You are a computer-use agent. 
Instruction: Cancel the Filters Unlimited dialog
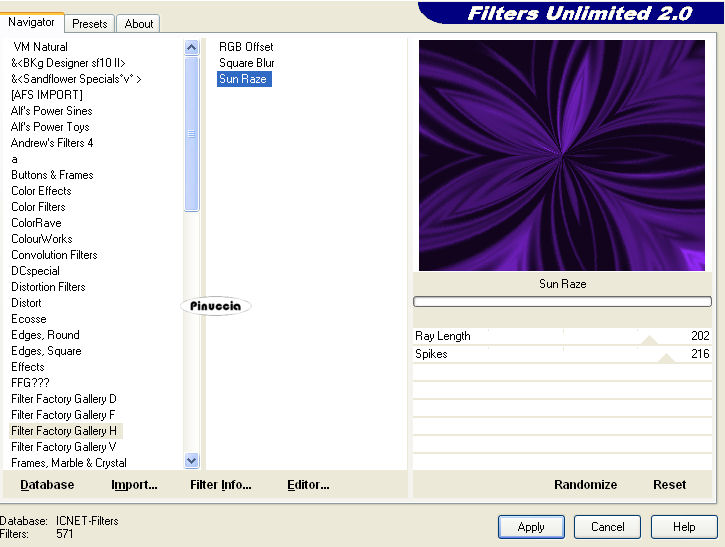607,527
